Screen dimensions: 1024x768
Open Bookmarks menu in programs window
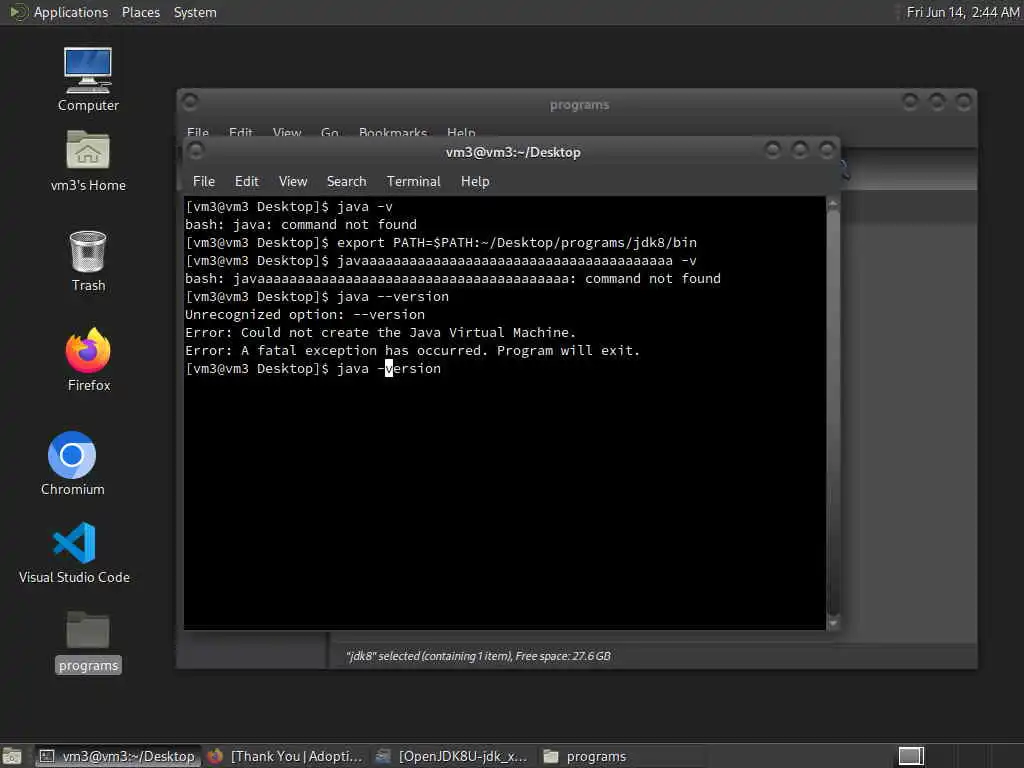[392, 133]
